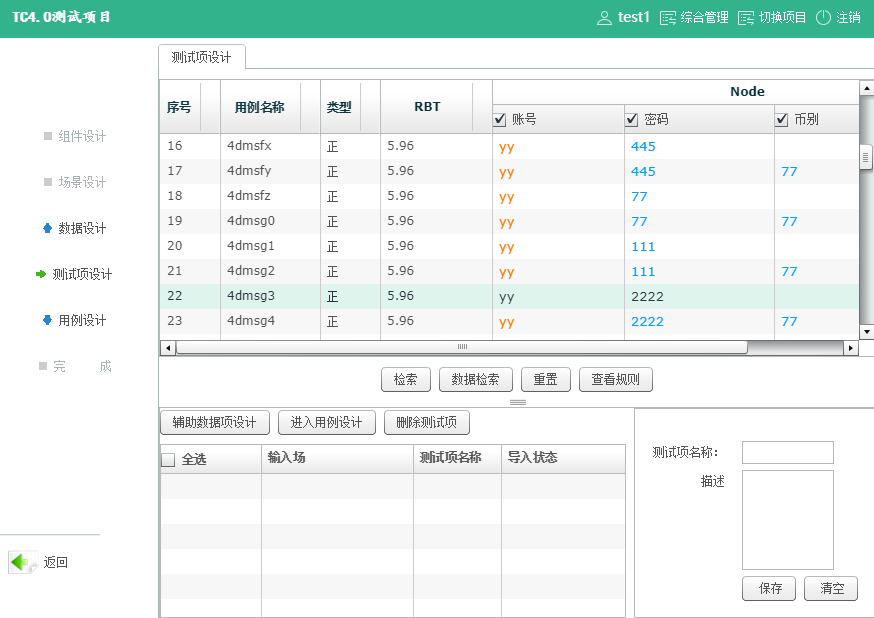Select the row named 4dmsg1

(509, 247)
